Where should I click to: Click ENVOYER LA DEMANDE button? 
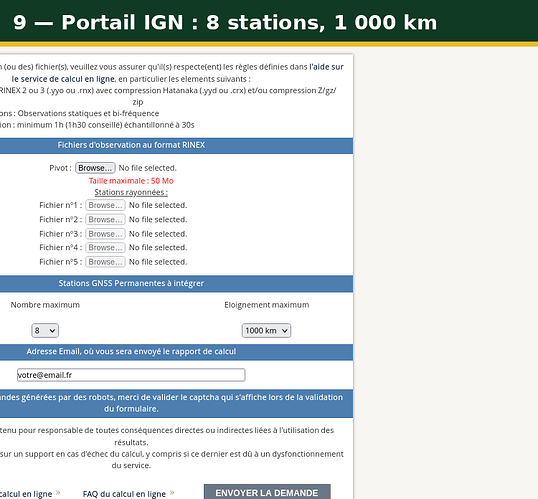(267, 492)
